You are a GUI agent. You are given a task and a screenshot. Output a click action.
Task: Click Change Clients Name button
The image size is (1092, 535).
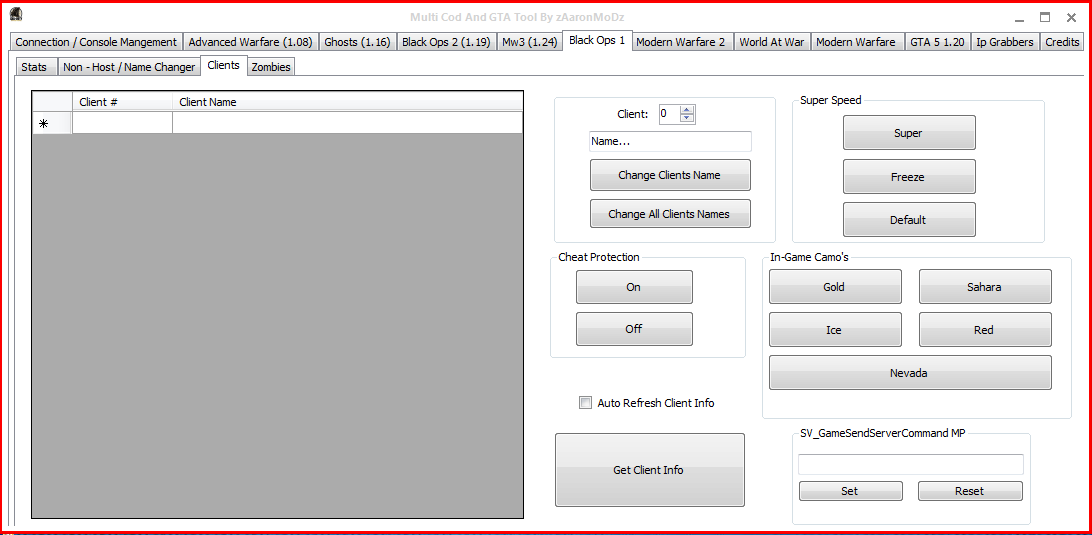(670, 175)
